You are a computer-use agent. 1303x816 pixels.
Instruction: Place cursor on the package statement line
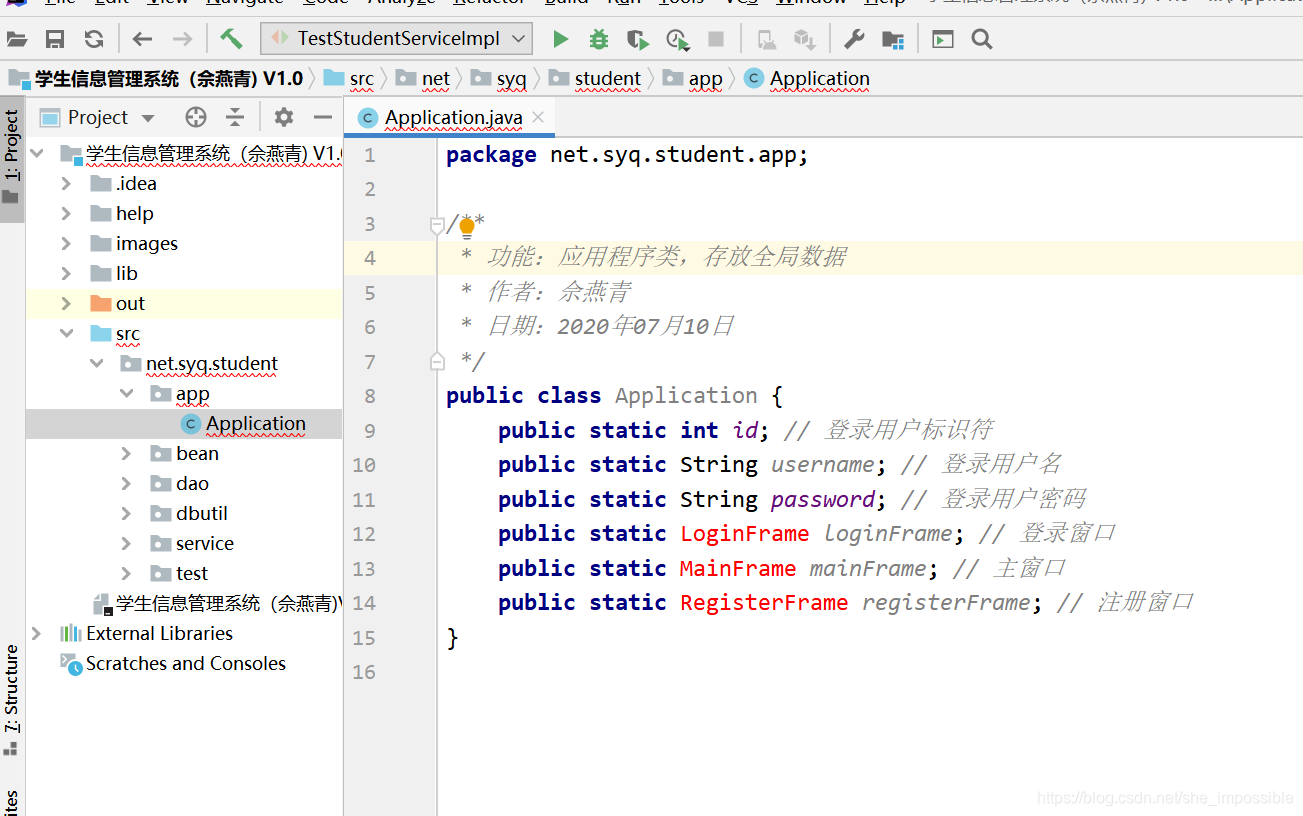pyautogui.click(x=627, y=155)
